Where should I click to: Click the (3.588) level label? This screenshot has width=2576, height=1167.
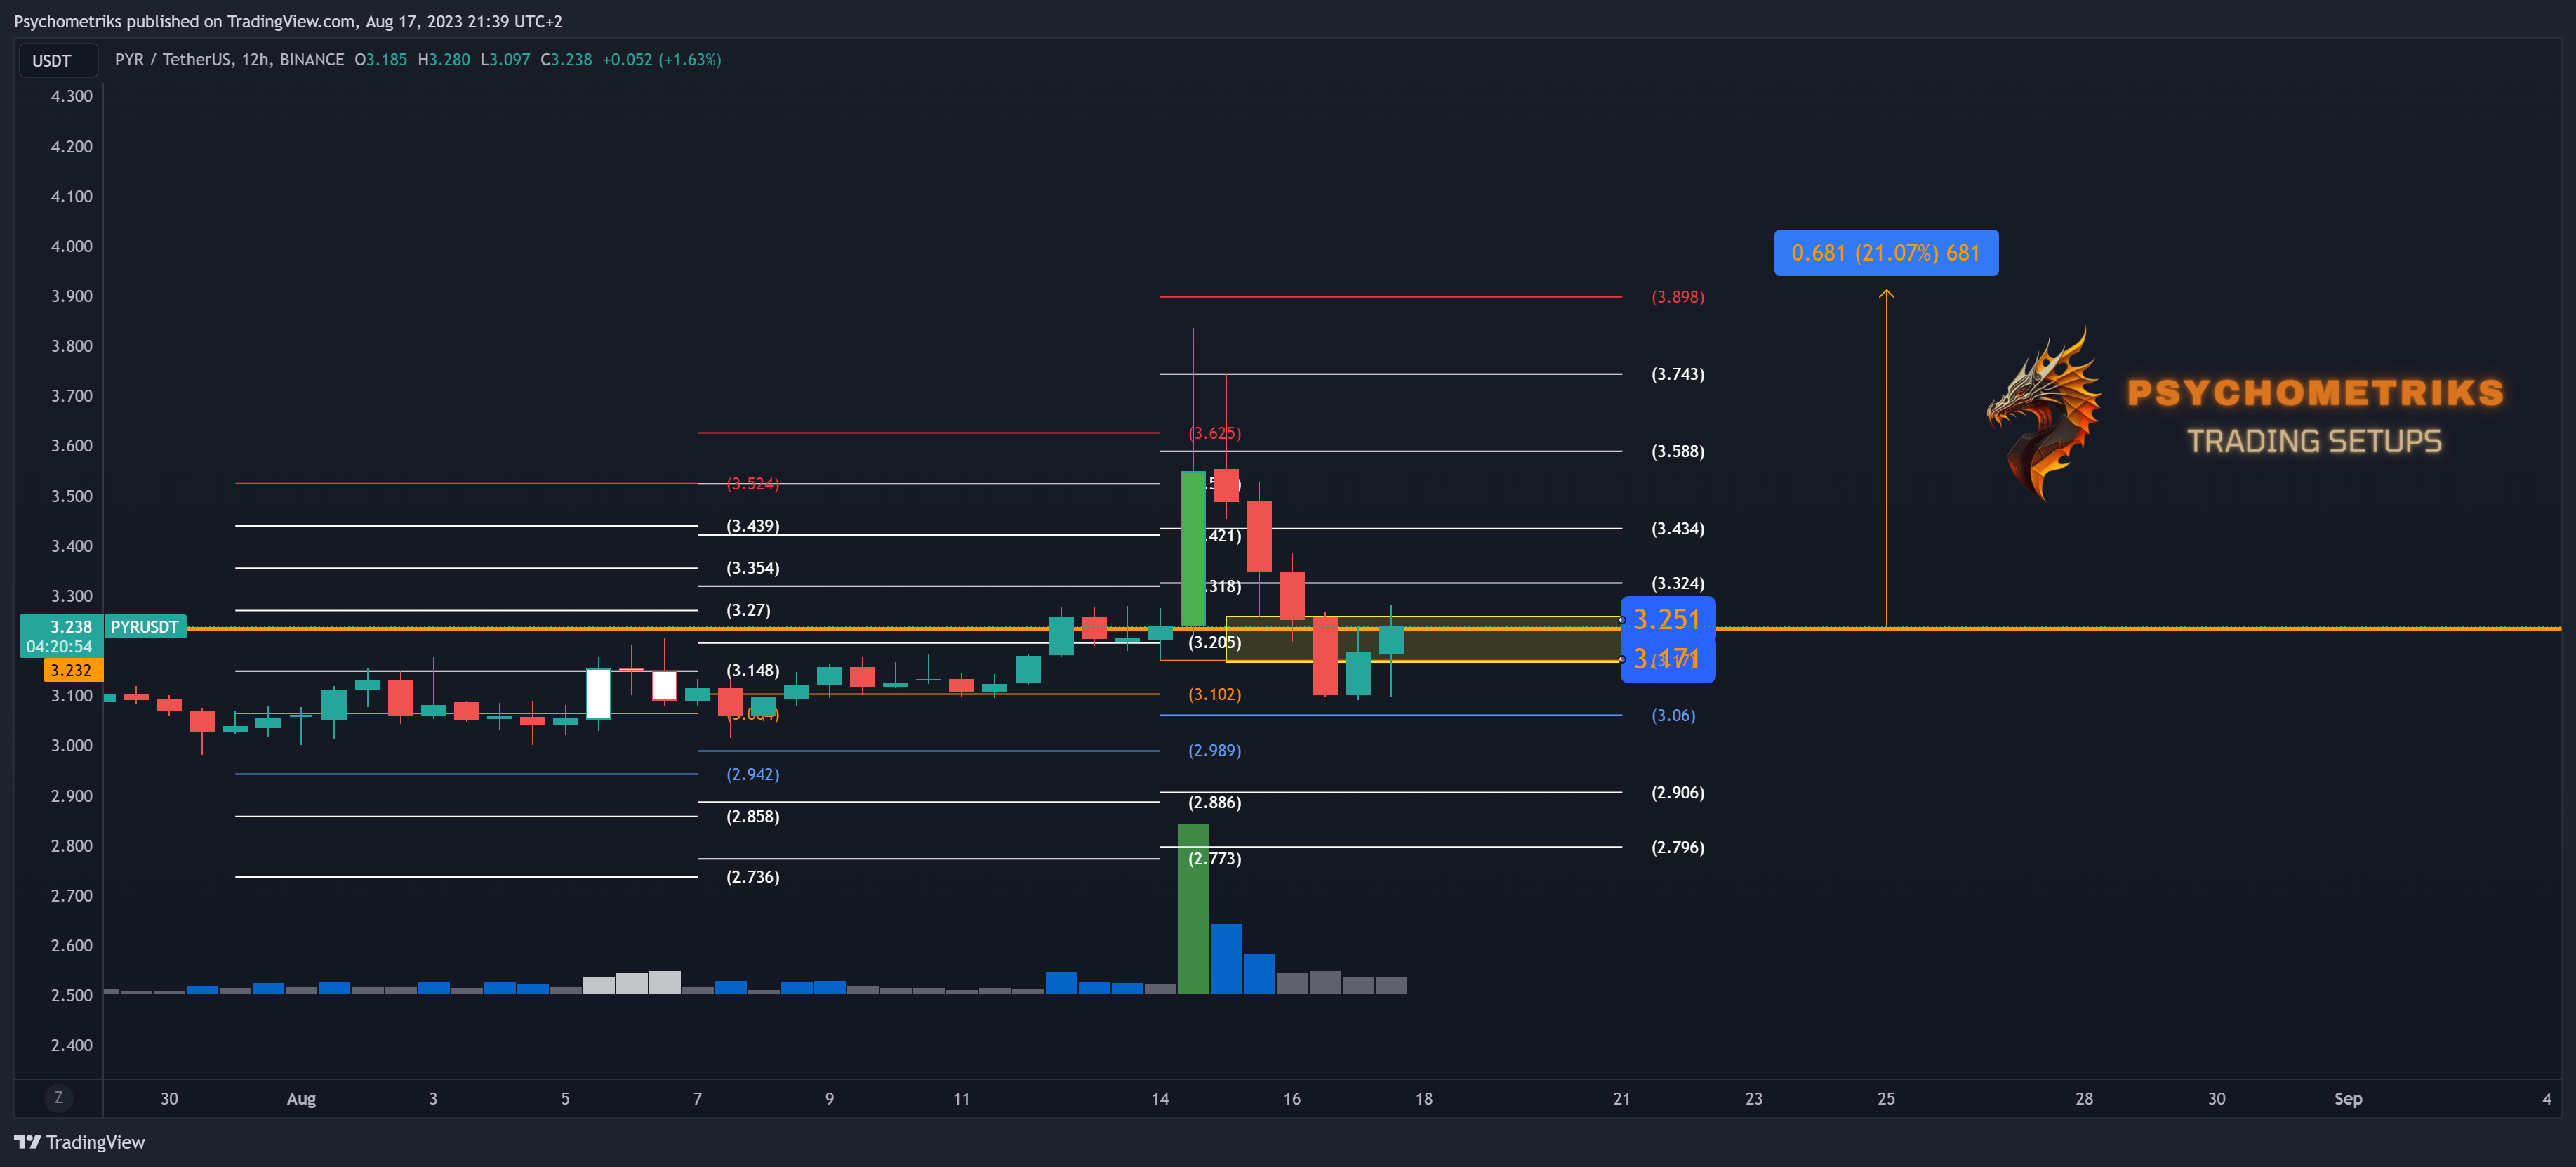[x=1678, y=451]
